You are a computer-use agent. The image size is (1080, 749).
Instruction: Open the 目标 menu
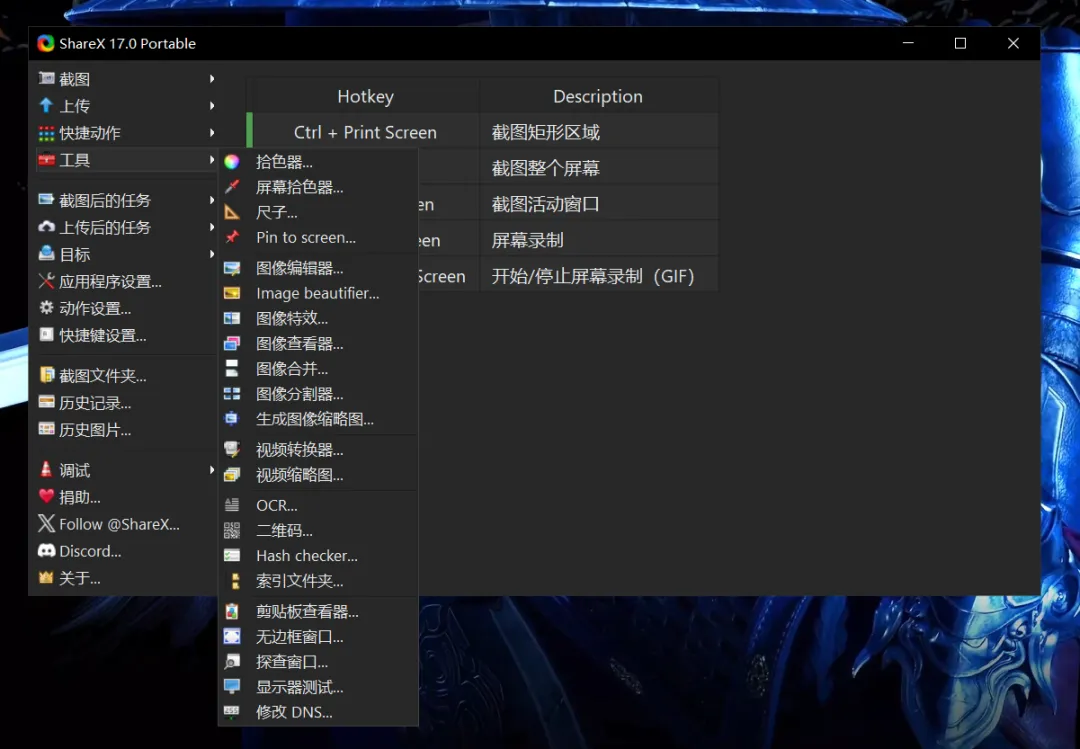pyautogui.click(x=127, y=254)
